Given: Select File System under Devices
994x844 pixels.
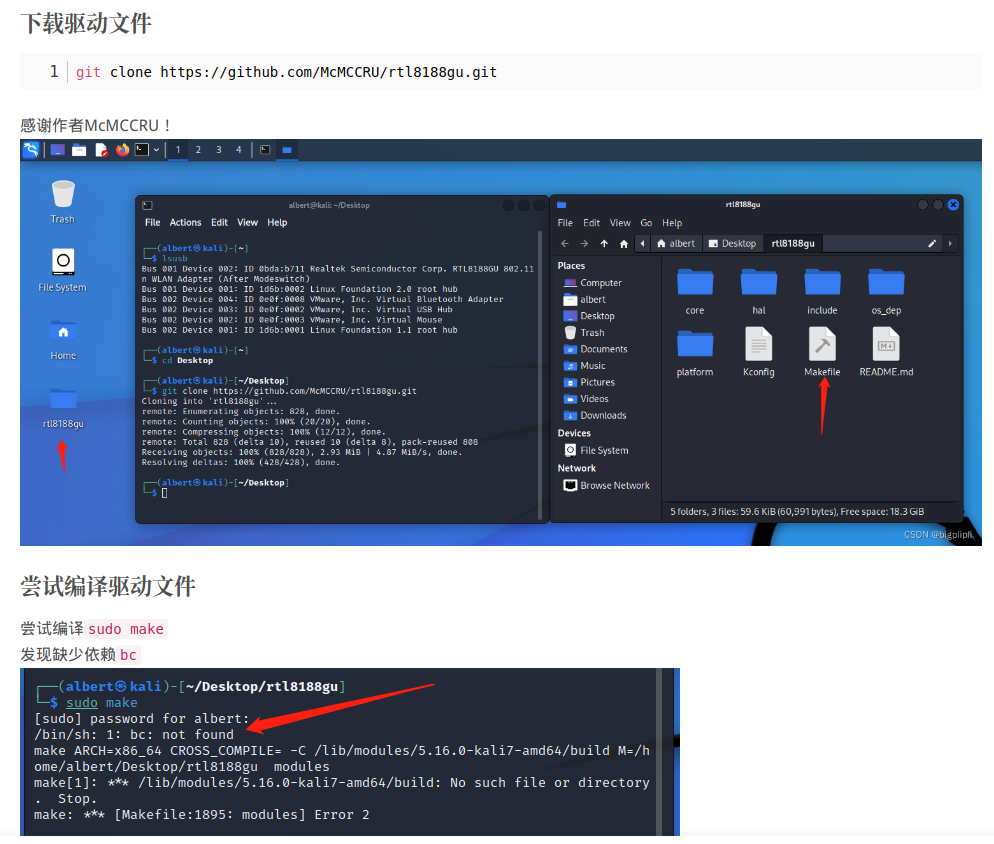Looking at the screenshot, I should (597, 450).
